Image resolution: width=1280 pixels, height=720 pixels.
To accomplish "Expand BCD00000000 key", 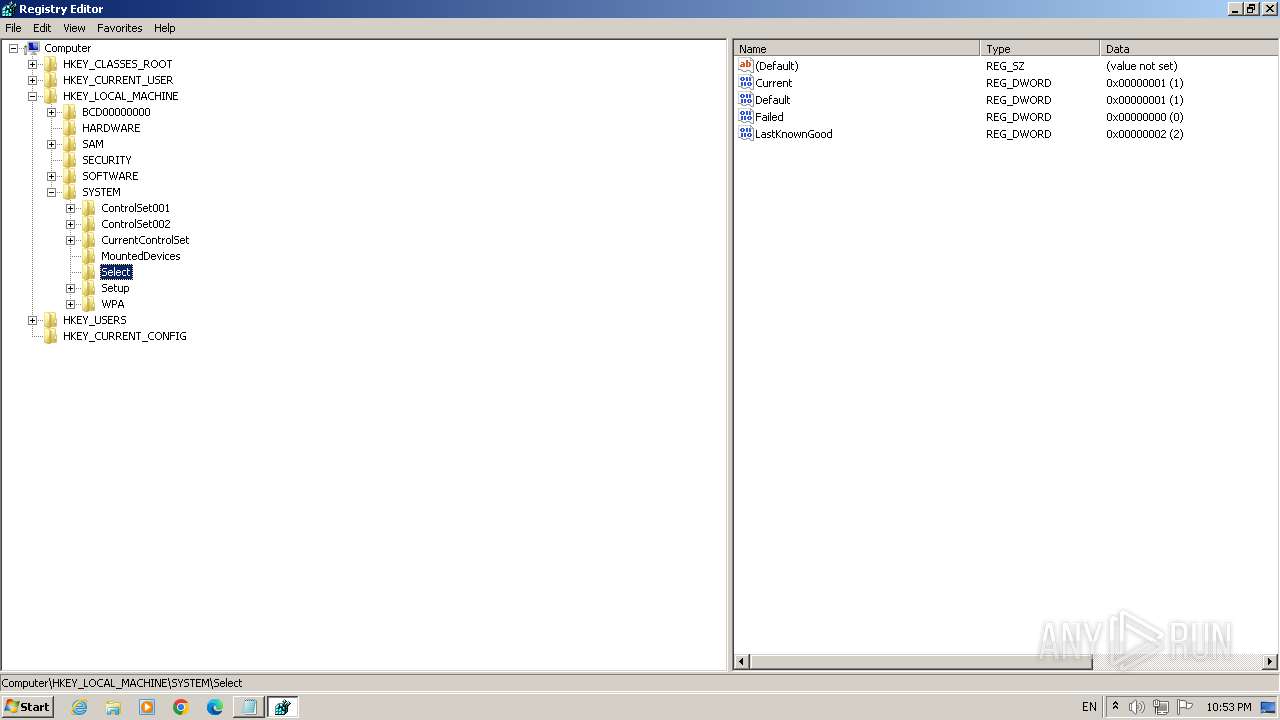I will click(52, 112).
